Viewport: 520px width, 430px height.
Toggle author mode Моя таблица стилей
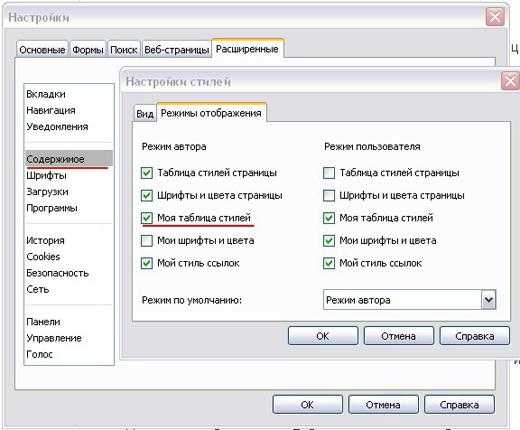(147, 218)
